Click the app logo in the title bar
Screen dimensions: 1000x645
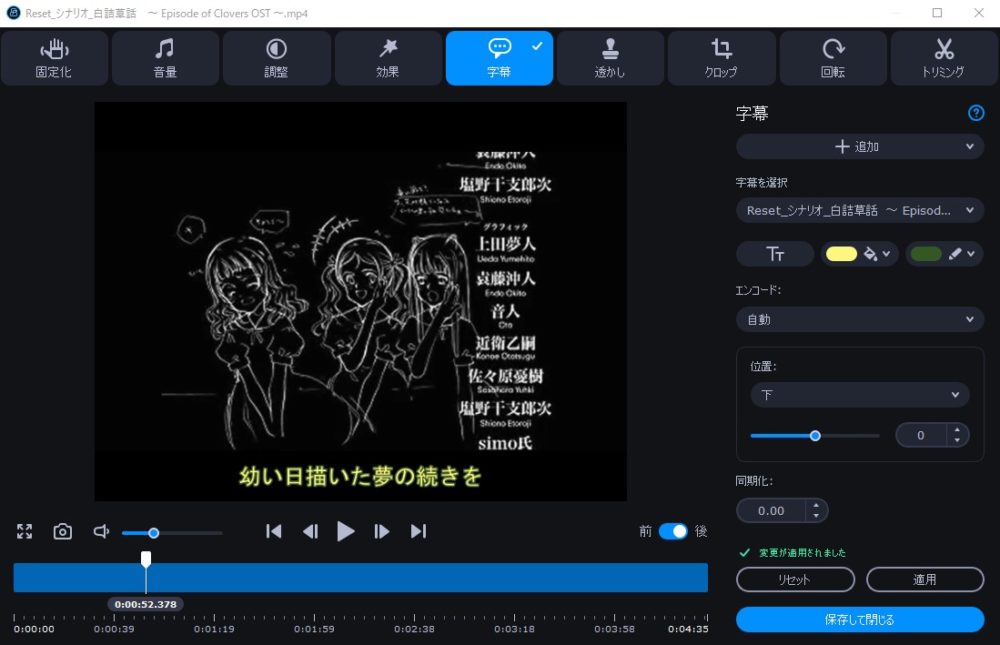13,13
